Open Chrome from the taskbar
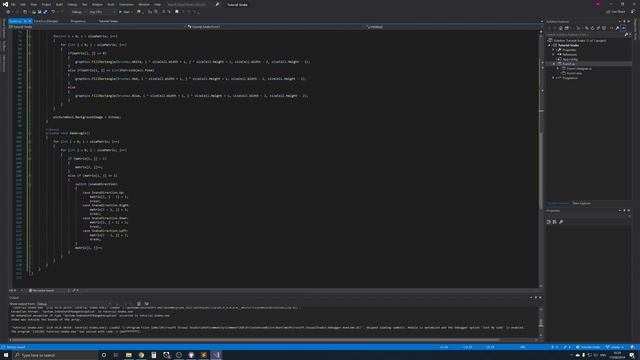The width and height of the screenshot is (640, 360). point(141,355)
